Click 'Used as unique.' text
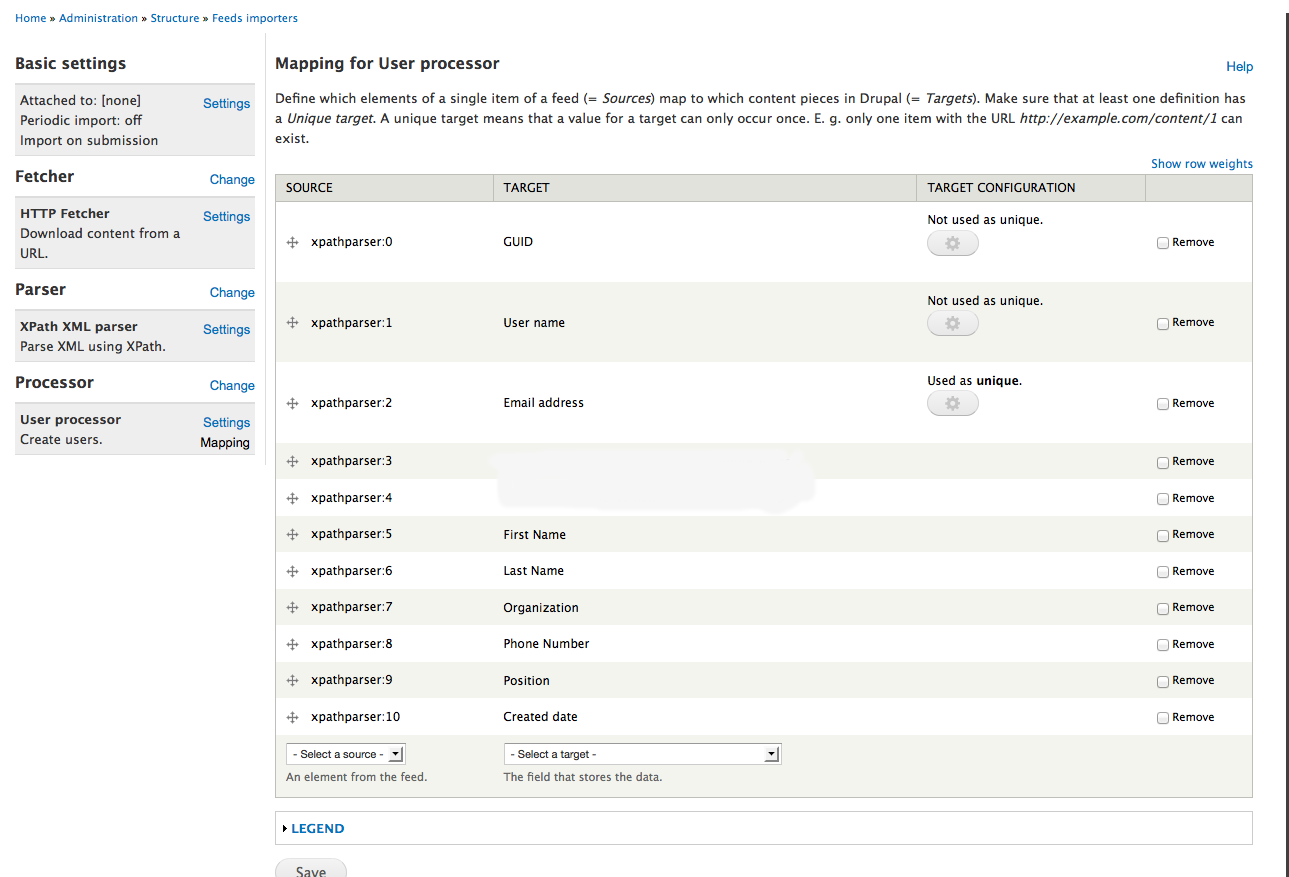The image size is (1289, 877). coord(974,380)
